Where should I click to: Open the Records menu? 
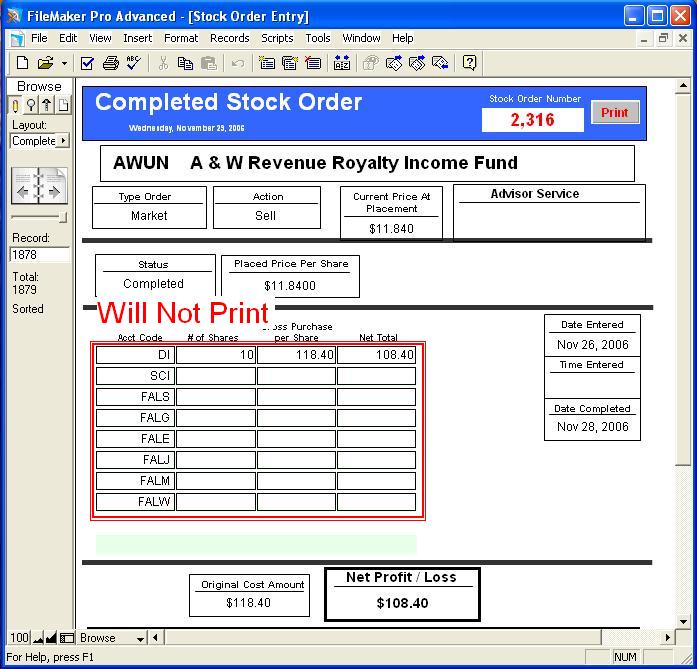[229, 38]
